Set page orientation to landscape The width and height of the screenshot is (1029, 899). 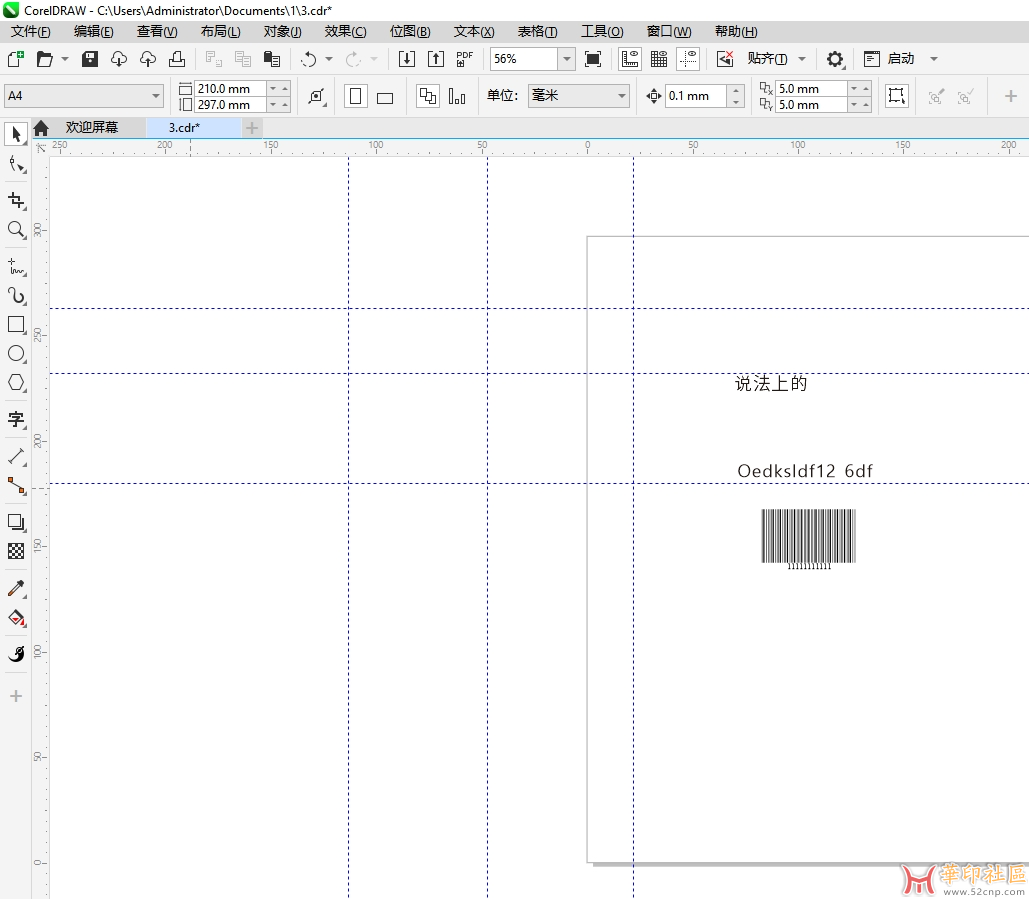[385, 98]
